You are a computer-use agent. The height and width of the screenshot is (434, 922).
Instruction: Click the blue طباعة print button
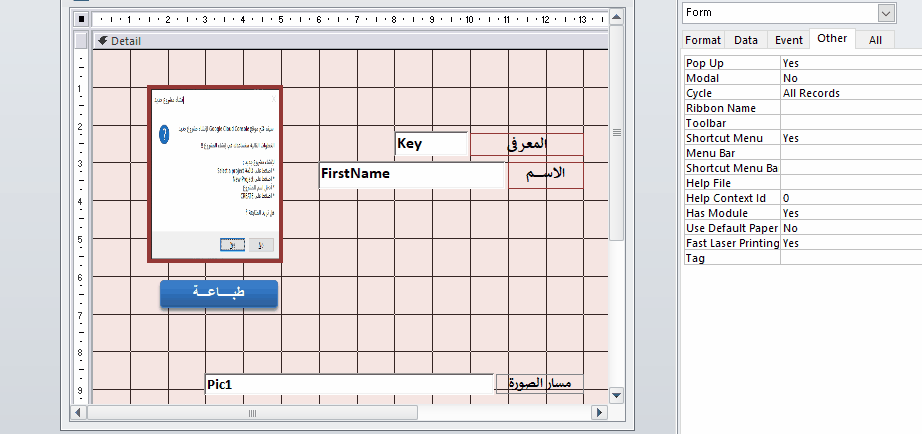click(218, 293)
